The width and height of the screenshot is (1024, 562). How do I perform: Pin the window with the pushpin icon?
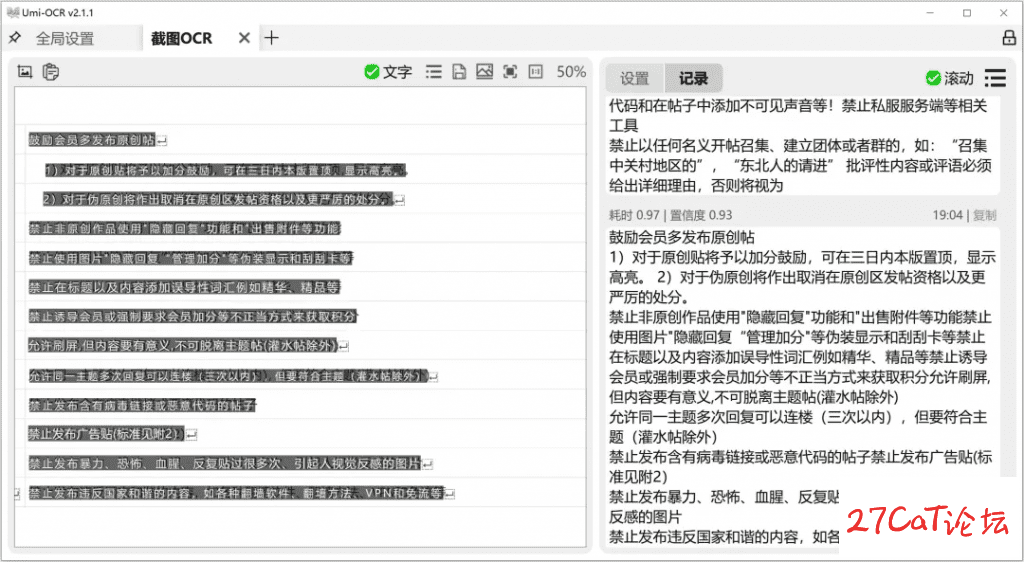14,38
